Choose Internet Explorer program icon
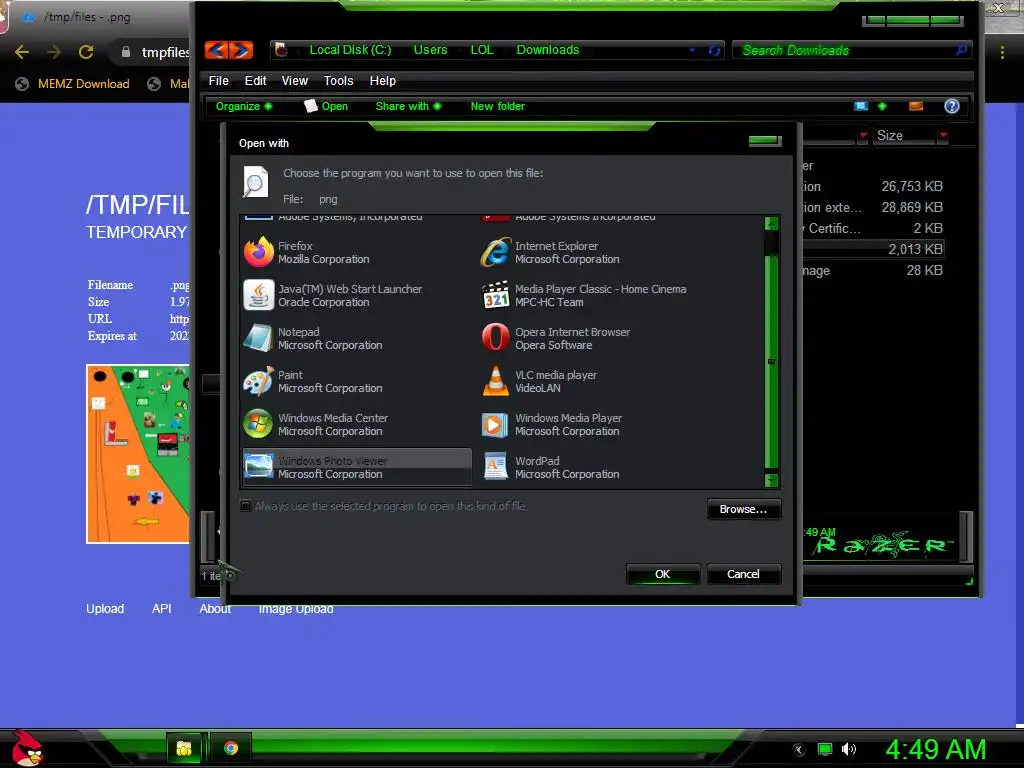 point(495,252)
